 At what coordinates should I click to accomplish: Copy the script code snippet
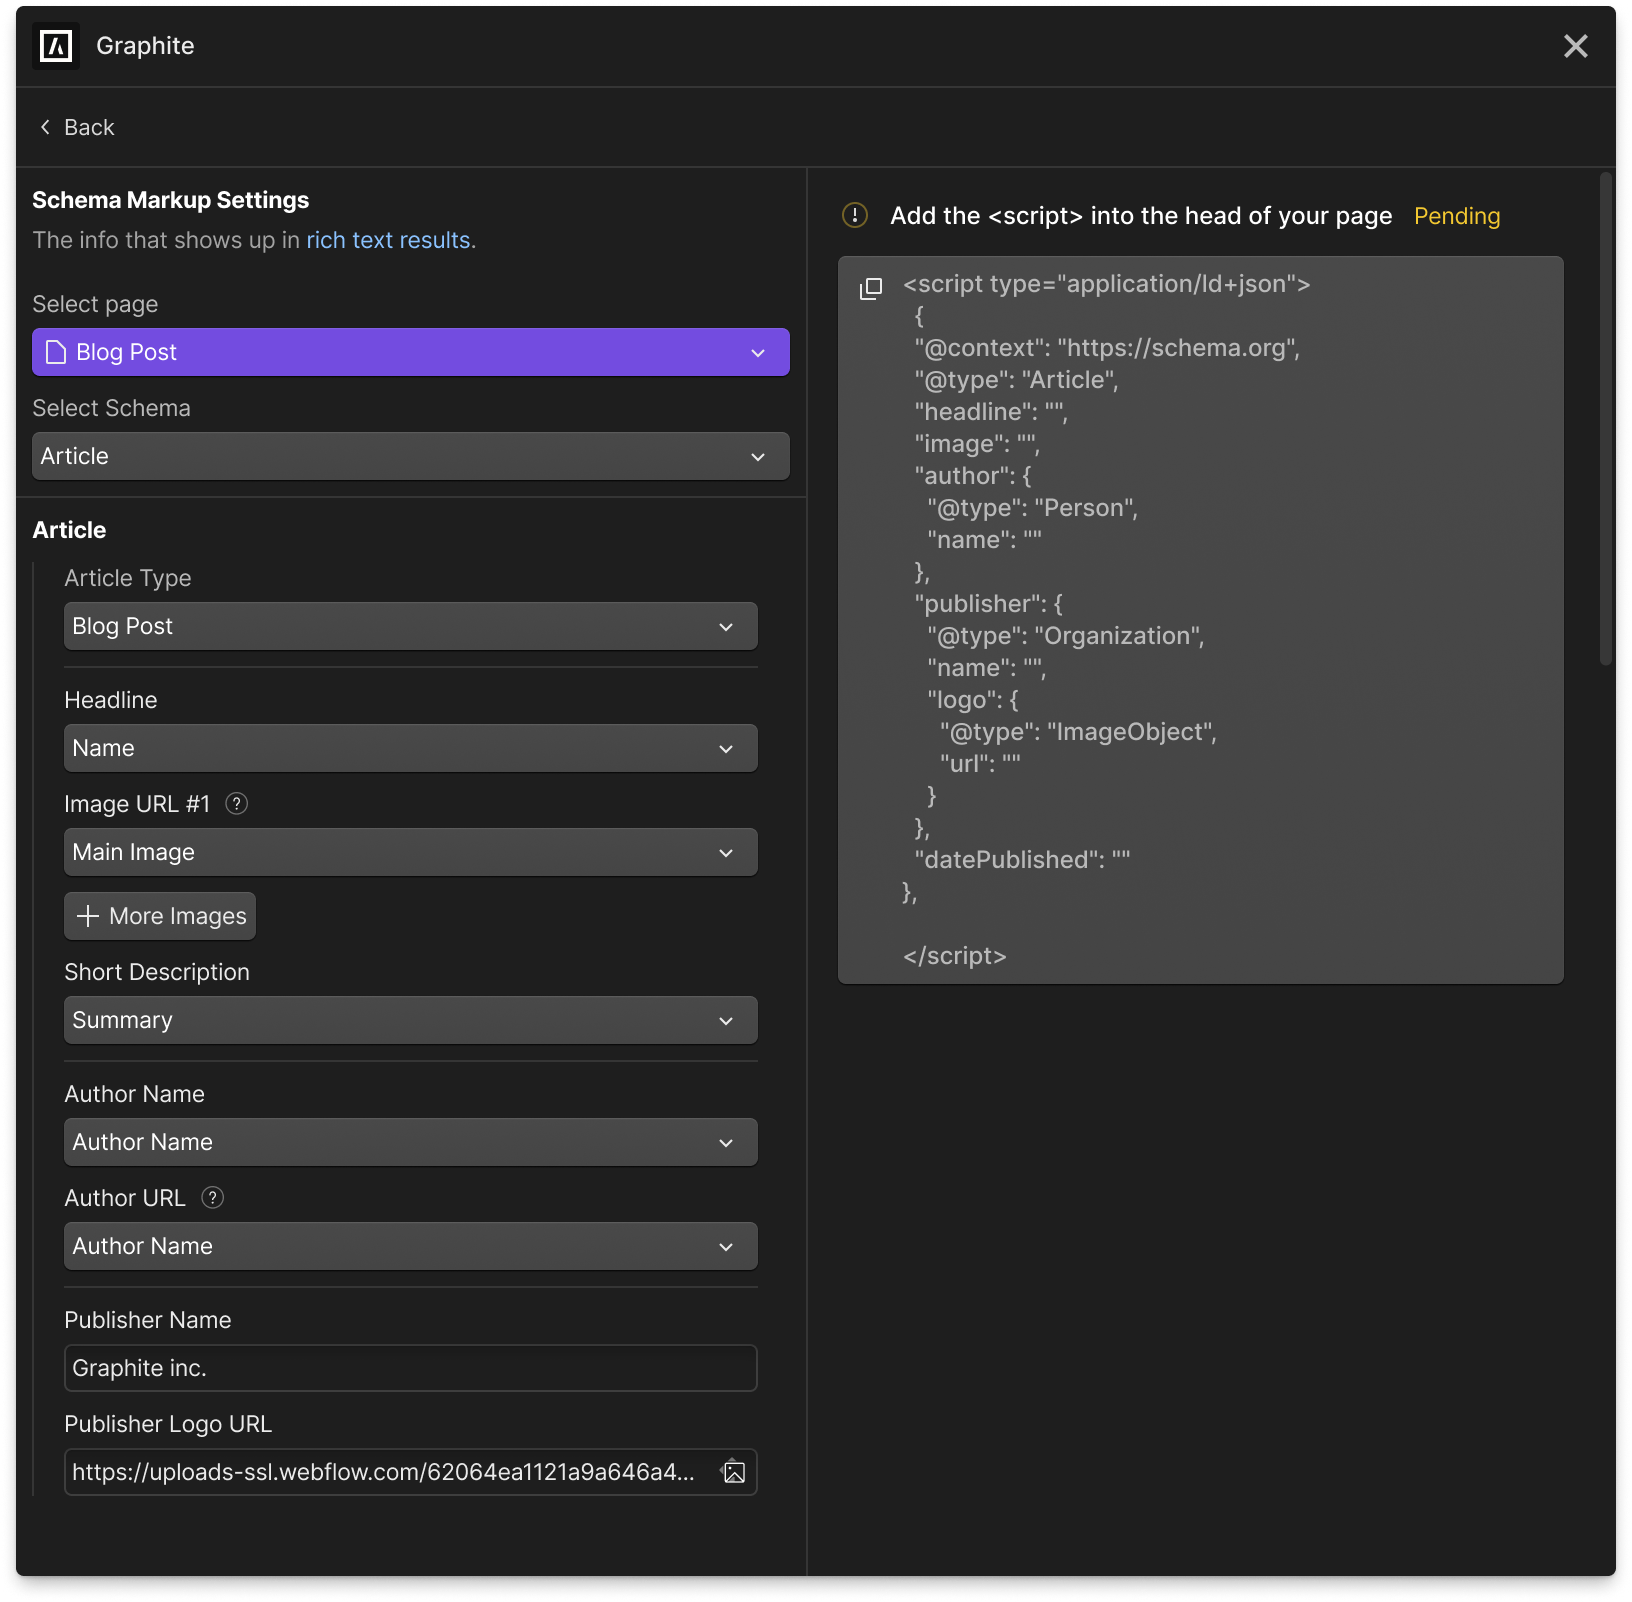(871, 289)
